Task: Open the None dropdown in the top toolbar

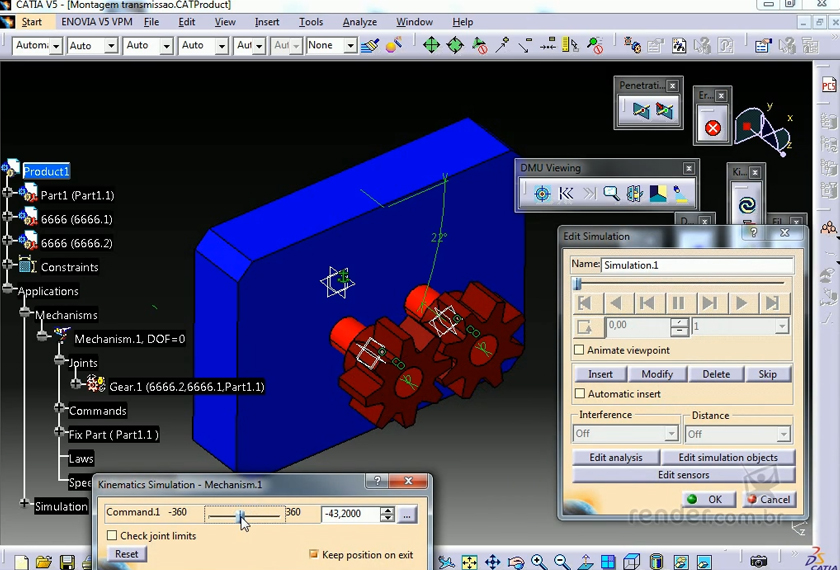Action: coord(350,46)
